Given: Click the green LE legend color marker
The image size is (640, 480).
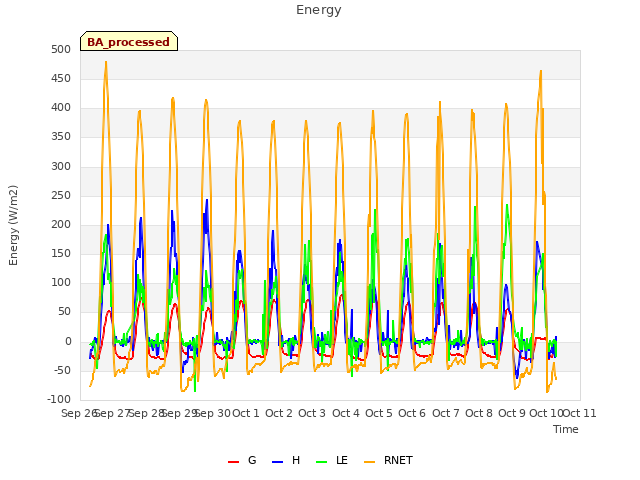Looking at the screenshot, I should [322, 462].
